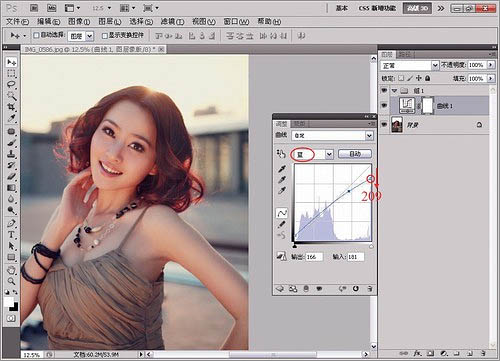This screenshot has width=500, height=361.
Task: Select the Rectangular Marquee tool
Action: pyautogui.click(x=11, y=73)
